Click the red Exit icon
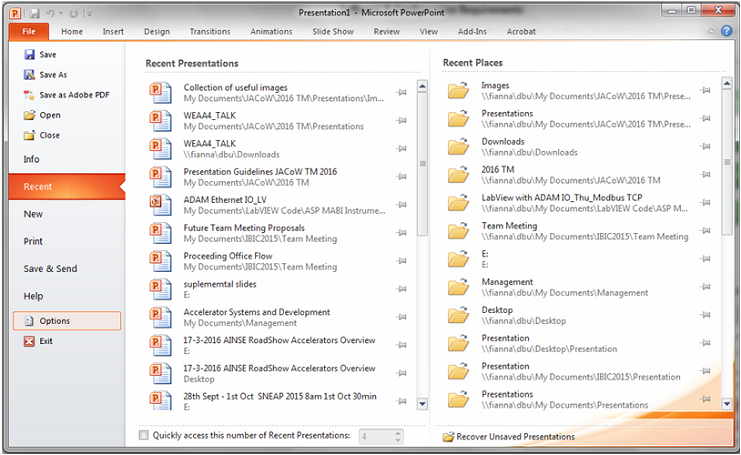The image size is (741, 455). click(29, 341)
